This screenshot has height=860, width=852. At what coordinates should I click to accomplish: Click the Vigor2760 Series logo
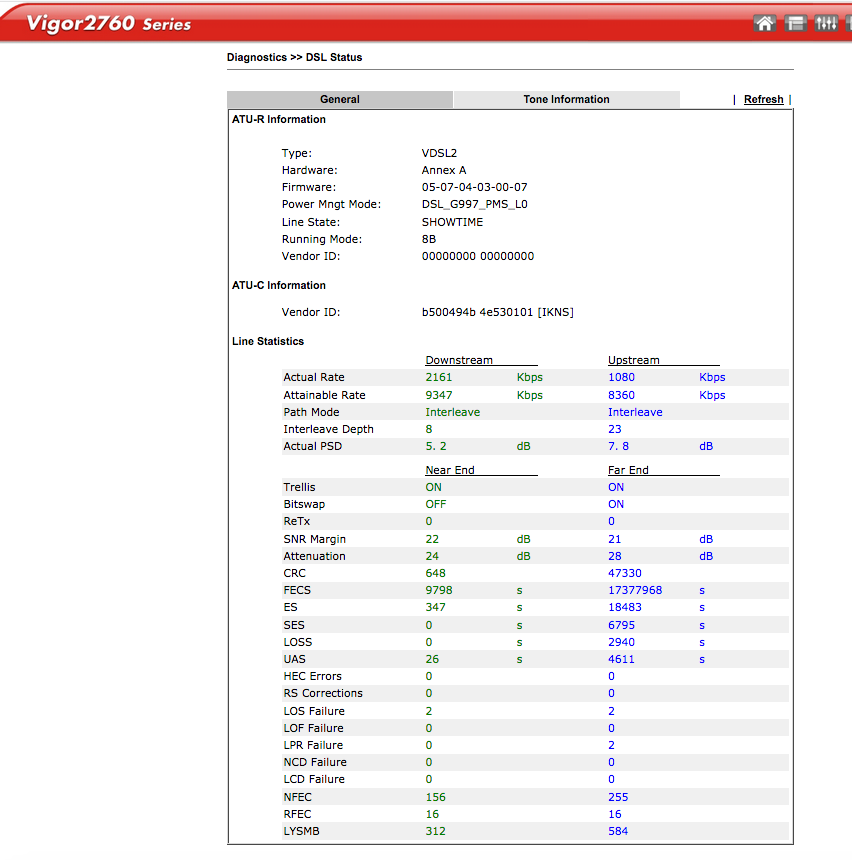tap(108, 22)
